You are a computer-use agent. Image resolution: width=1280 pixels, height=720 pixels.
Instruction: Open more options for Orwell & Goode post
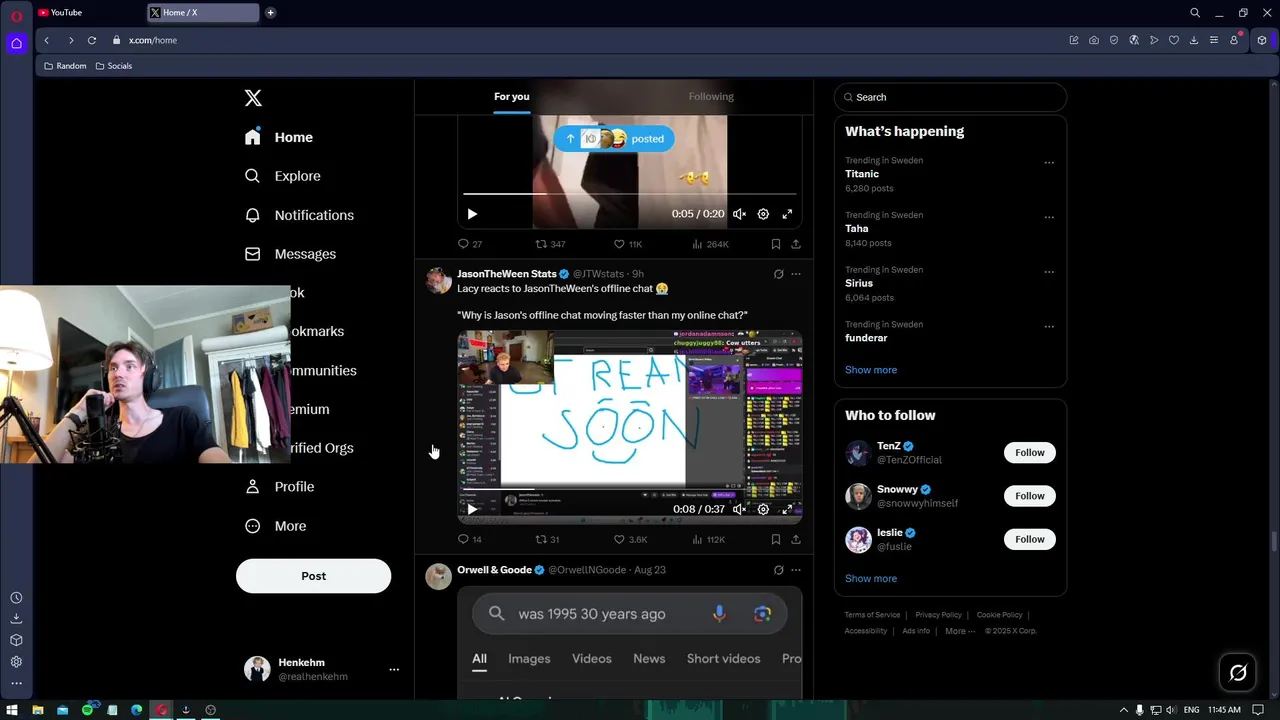(796, 570)
